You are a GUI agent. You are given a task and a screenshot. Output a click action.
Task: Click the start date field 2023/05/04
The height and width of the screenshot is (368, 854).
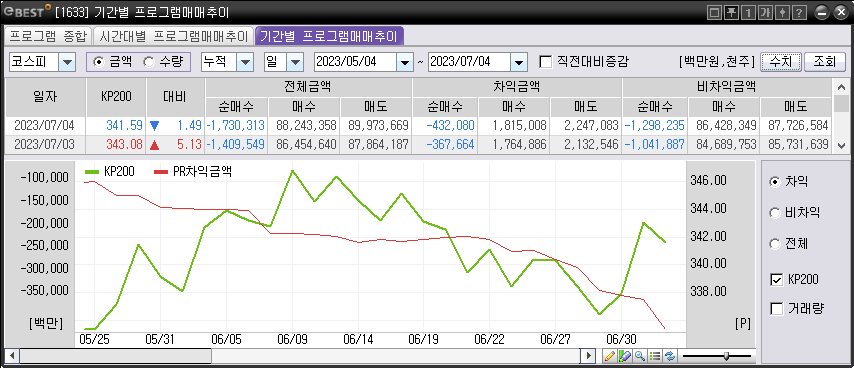(x=355, y=62)
